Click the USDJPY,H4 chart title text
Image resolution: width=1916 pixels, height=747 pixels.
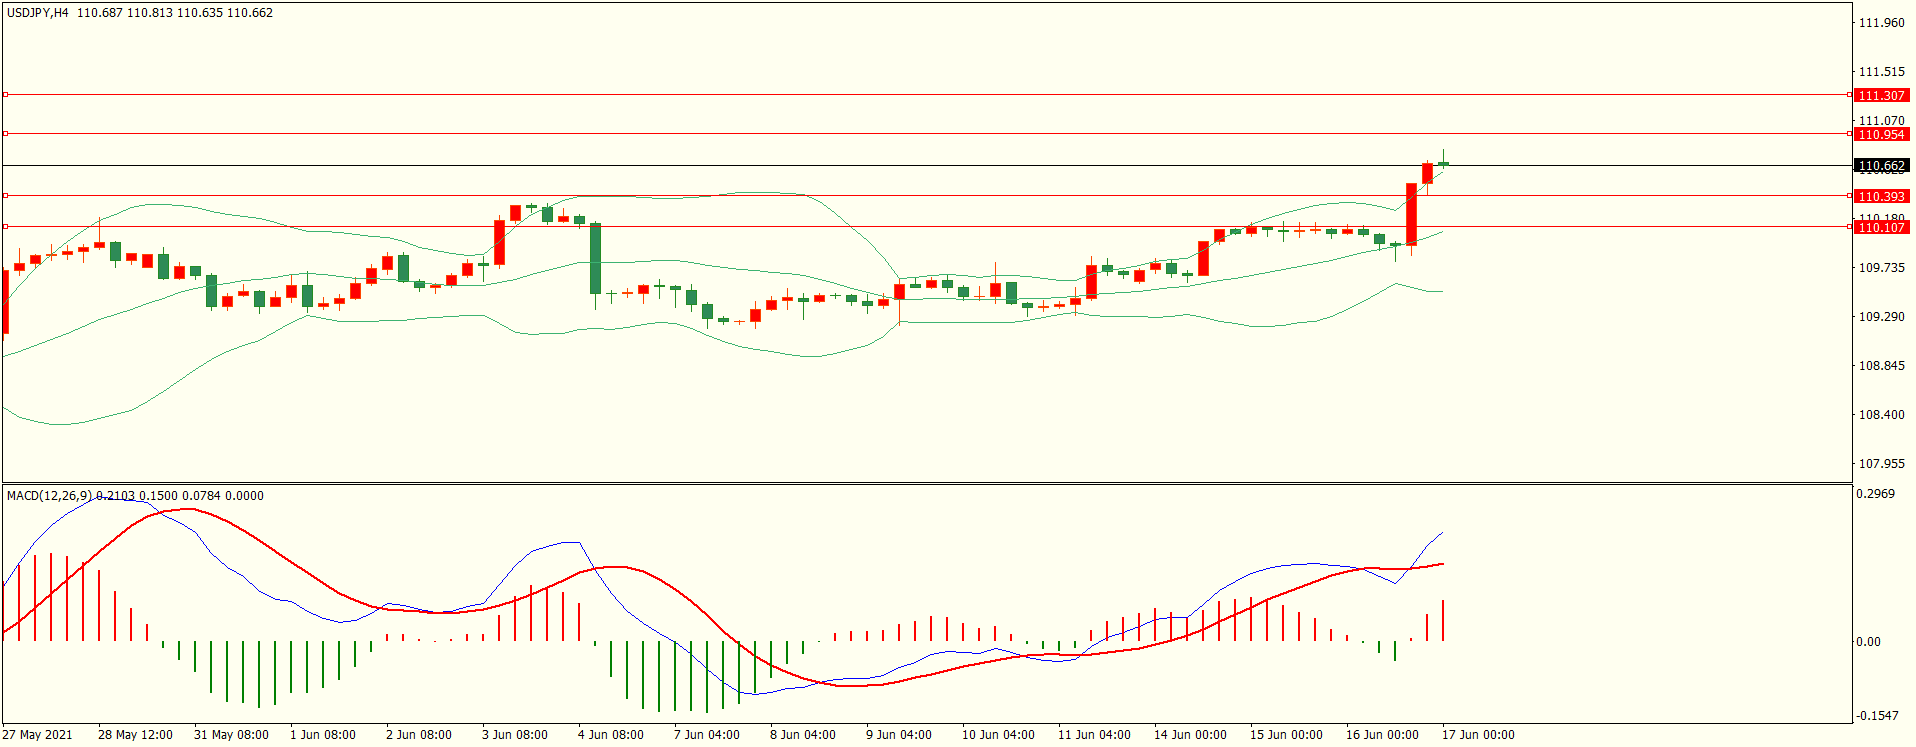click(38, 13)
